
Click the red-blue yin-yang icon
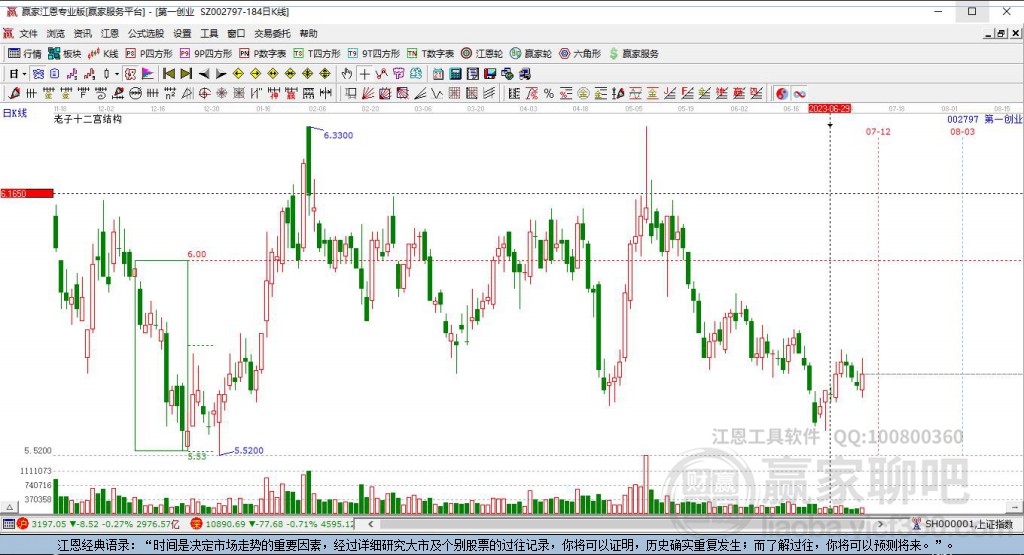pos(782,93)
